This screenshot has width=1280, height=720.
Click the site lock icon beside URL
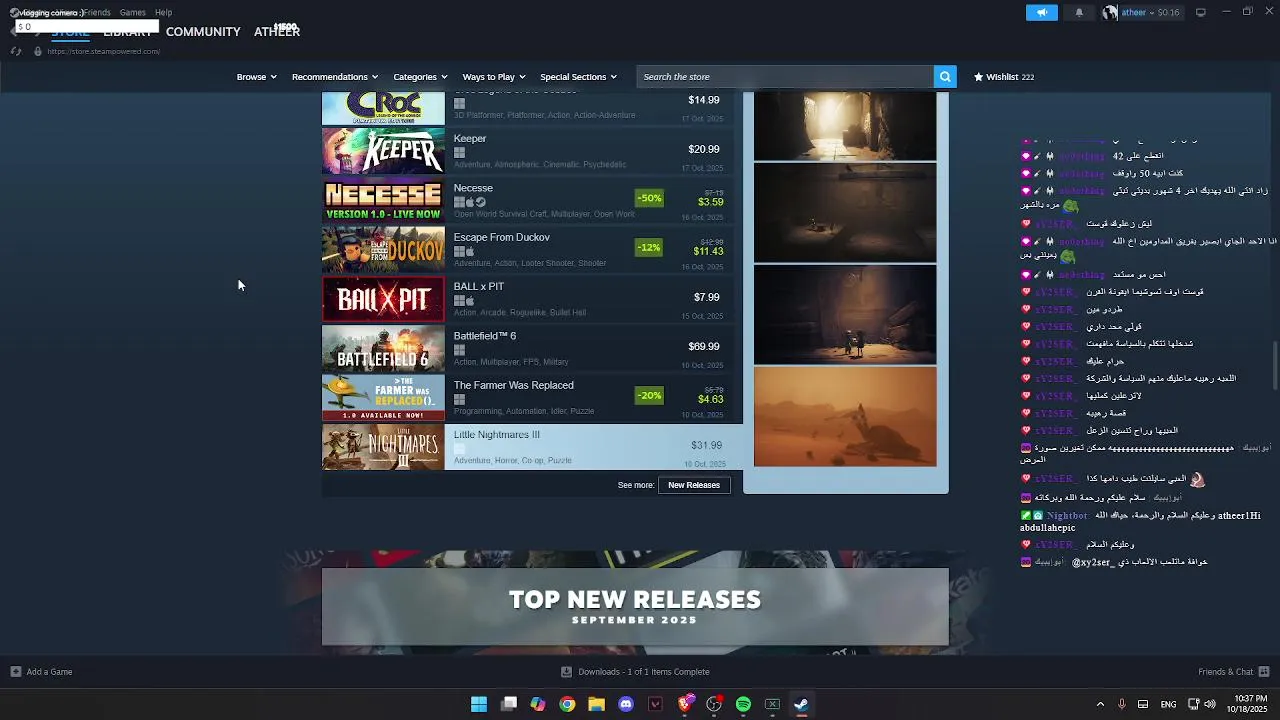tap(38, 51)
